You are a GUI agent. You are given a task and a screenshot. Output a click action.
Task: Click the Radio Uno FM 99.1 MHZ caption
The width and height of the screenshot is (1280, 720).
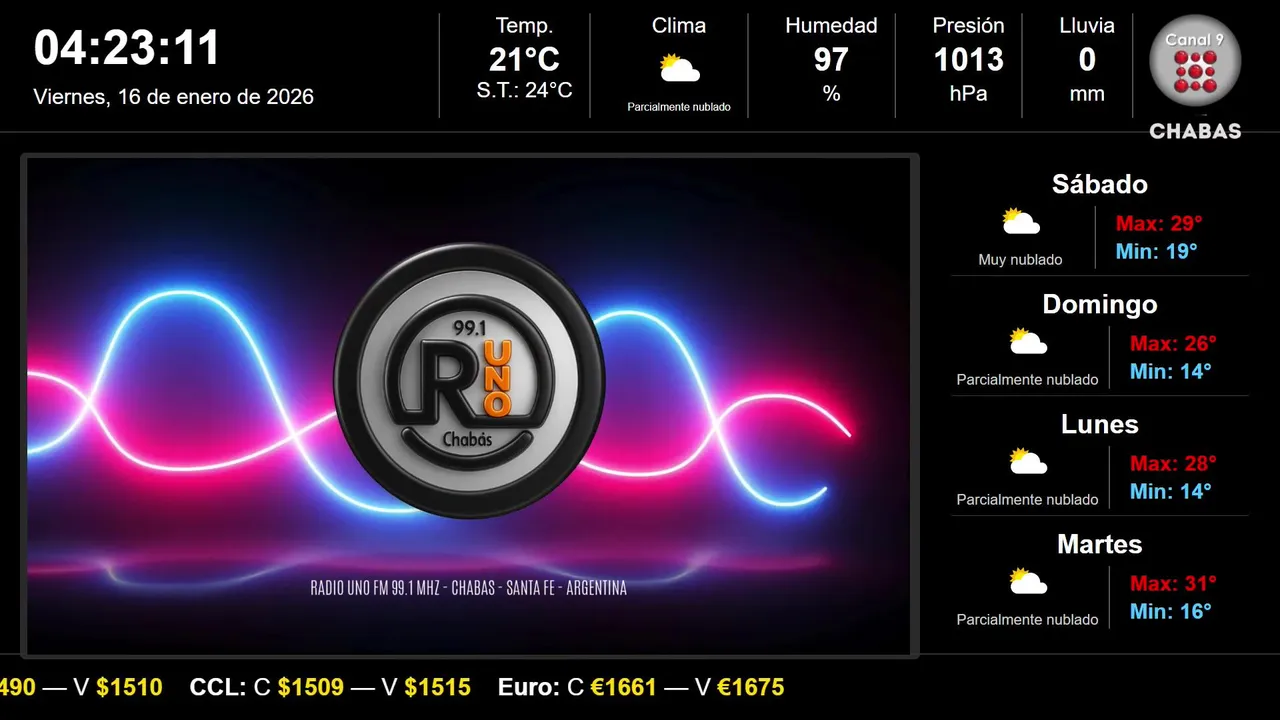[x=469, y=588]
